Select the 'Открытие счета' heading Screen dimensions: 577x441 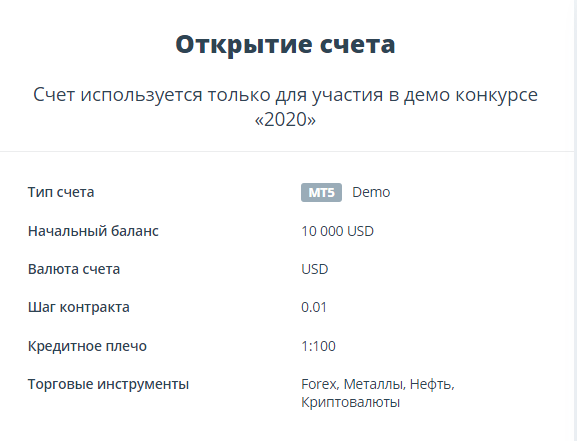285,45
